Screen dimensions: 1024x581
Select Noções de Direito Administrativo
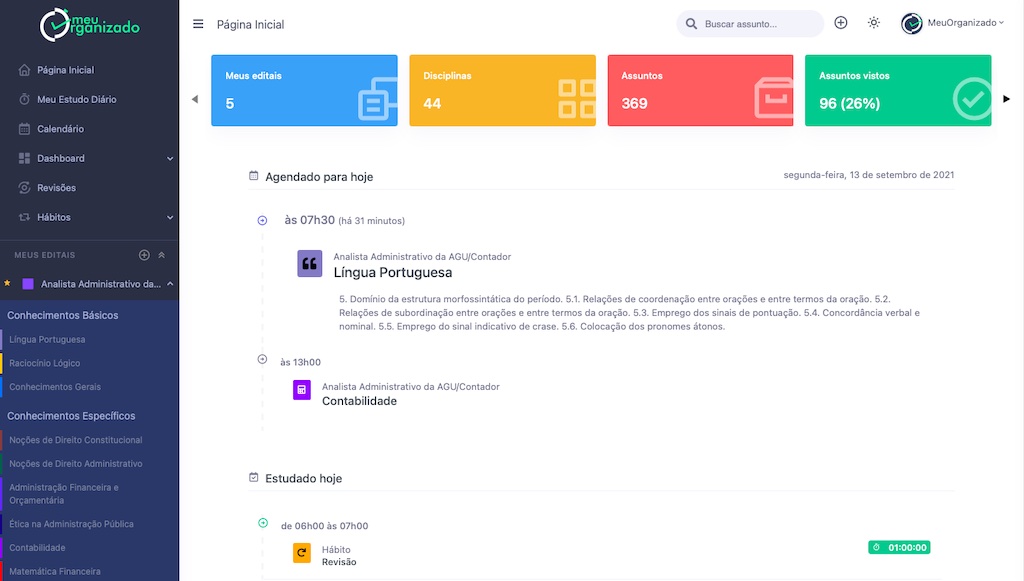76,463
